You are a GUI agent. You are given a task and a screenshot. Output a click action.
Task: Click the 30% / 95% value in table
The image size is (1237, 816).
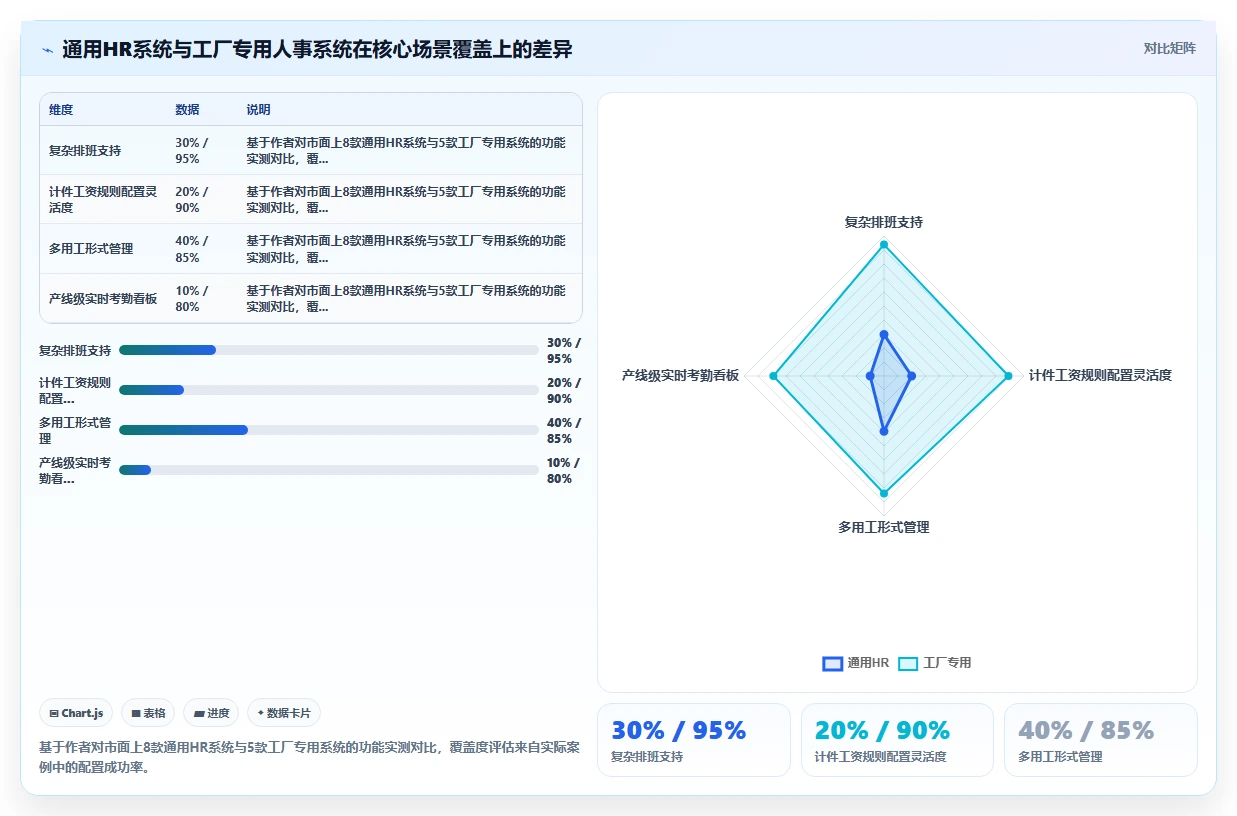click(x=192, y=150)
